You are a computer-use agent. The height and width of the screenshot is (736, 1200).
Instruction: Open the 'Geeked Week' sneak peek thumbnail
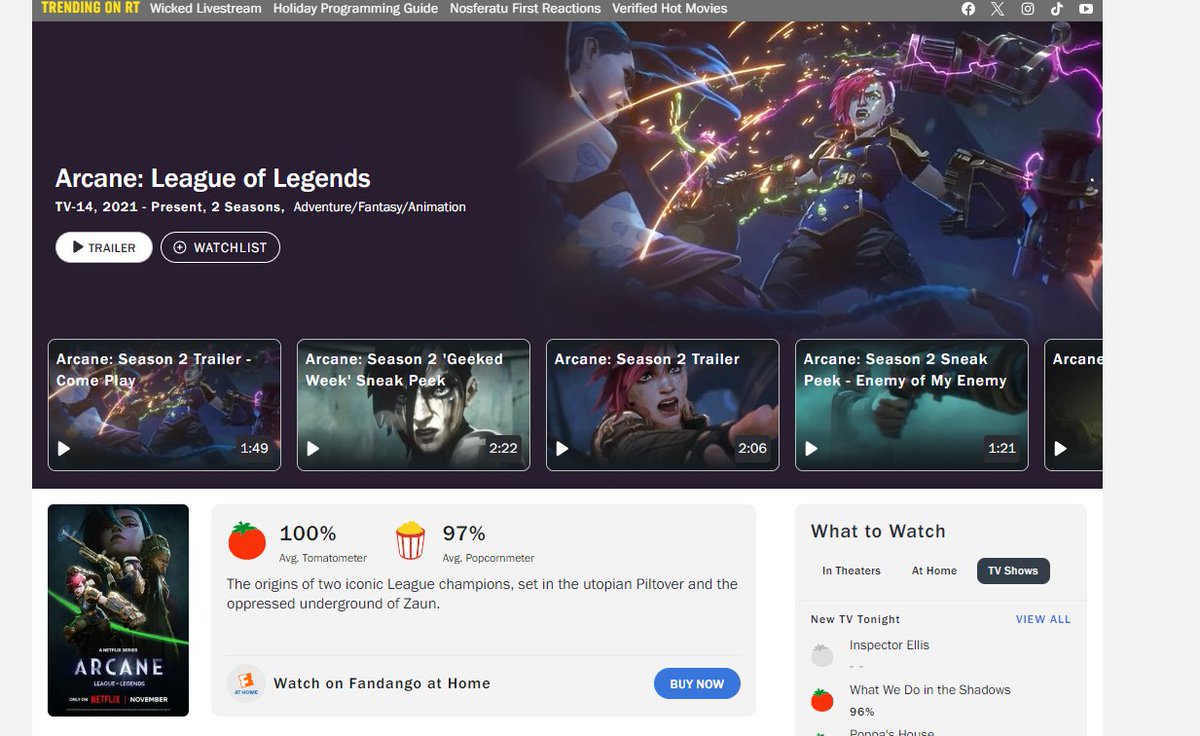413,405
